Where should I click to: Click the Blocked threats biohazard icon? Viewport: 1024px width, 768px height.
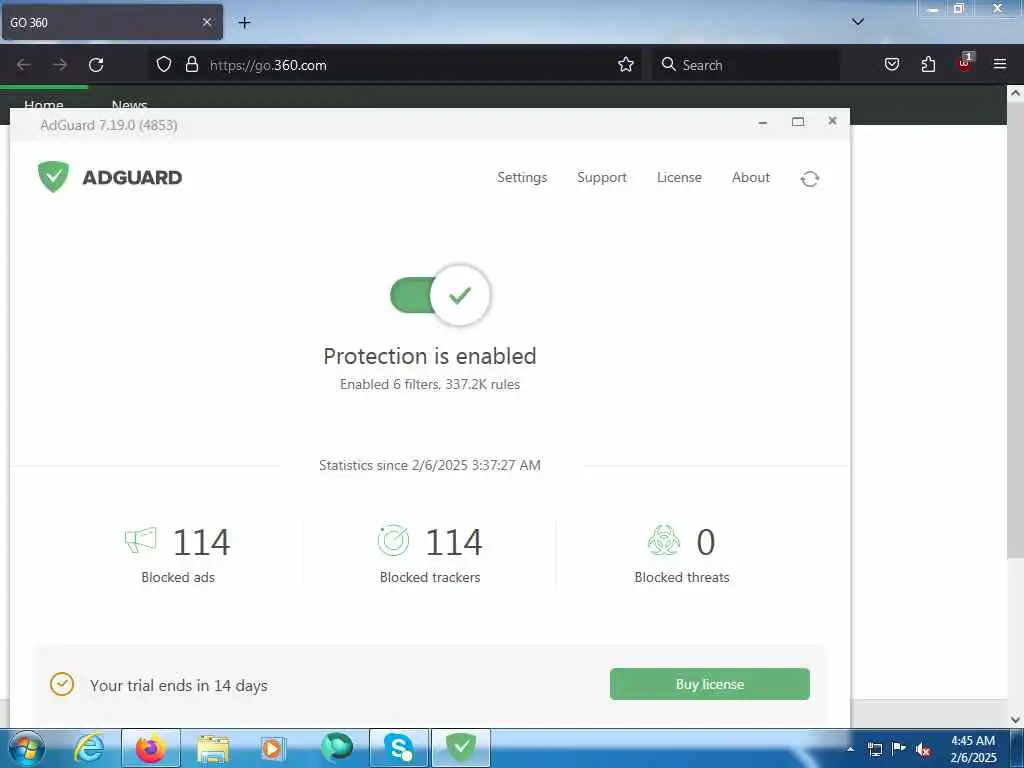pos(664,541)
